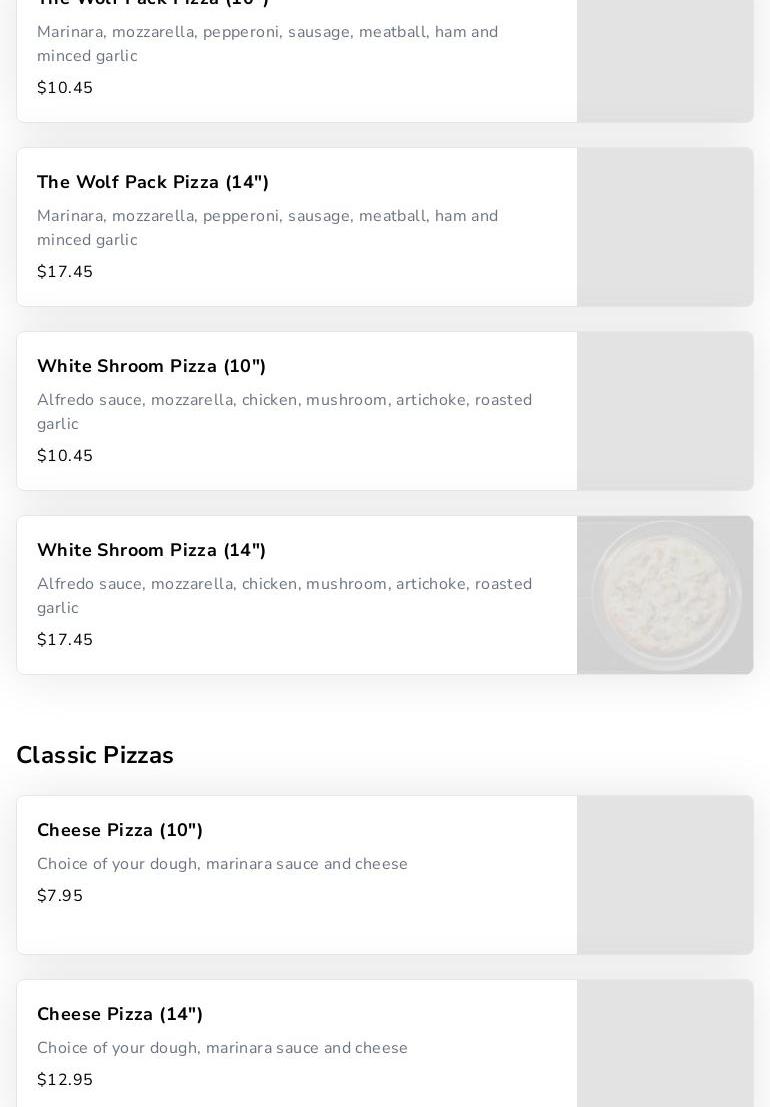Open the Cheese Pizza (14") image placeholder

[x=665, y=1045]
